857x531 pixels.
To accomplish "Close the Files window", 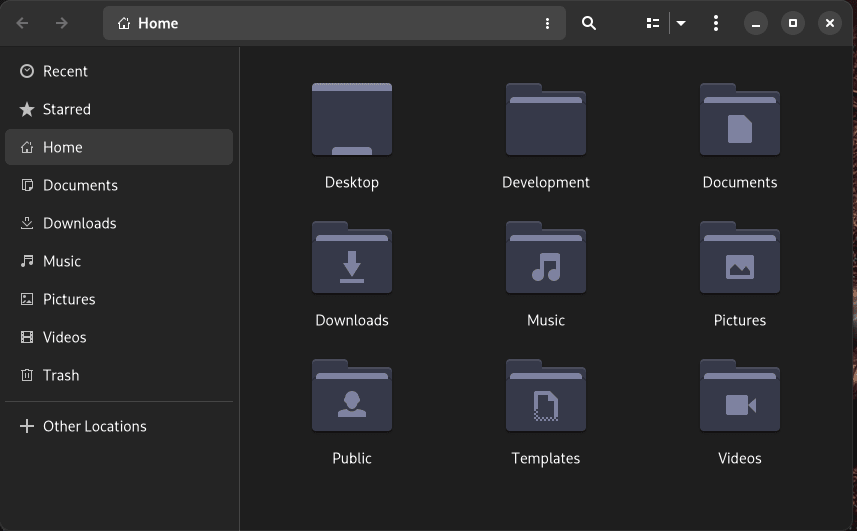I will pos(830,23).
